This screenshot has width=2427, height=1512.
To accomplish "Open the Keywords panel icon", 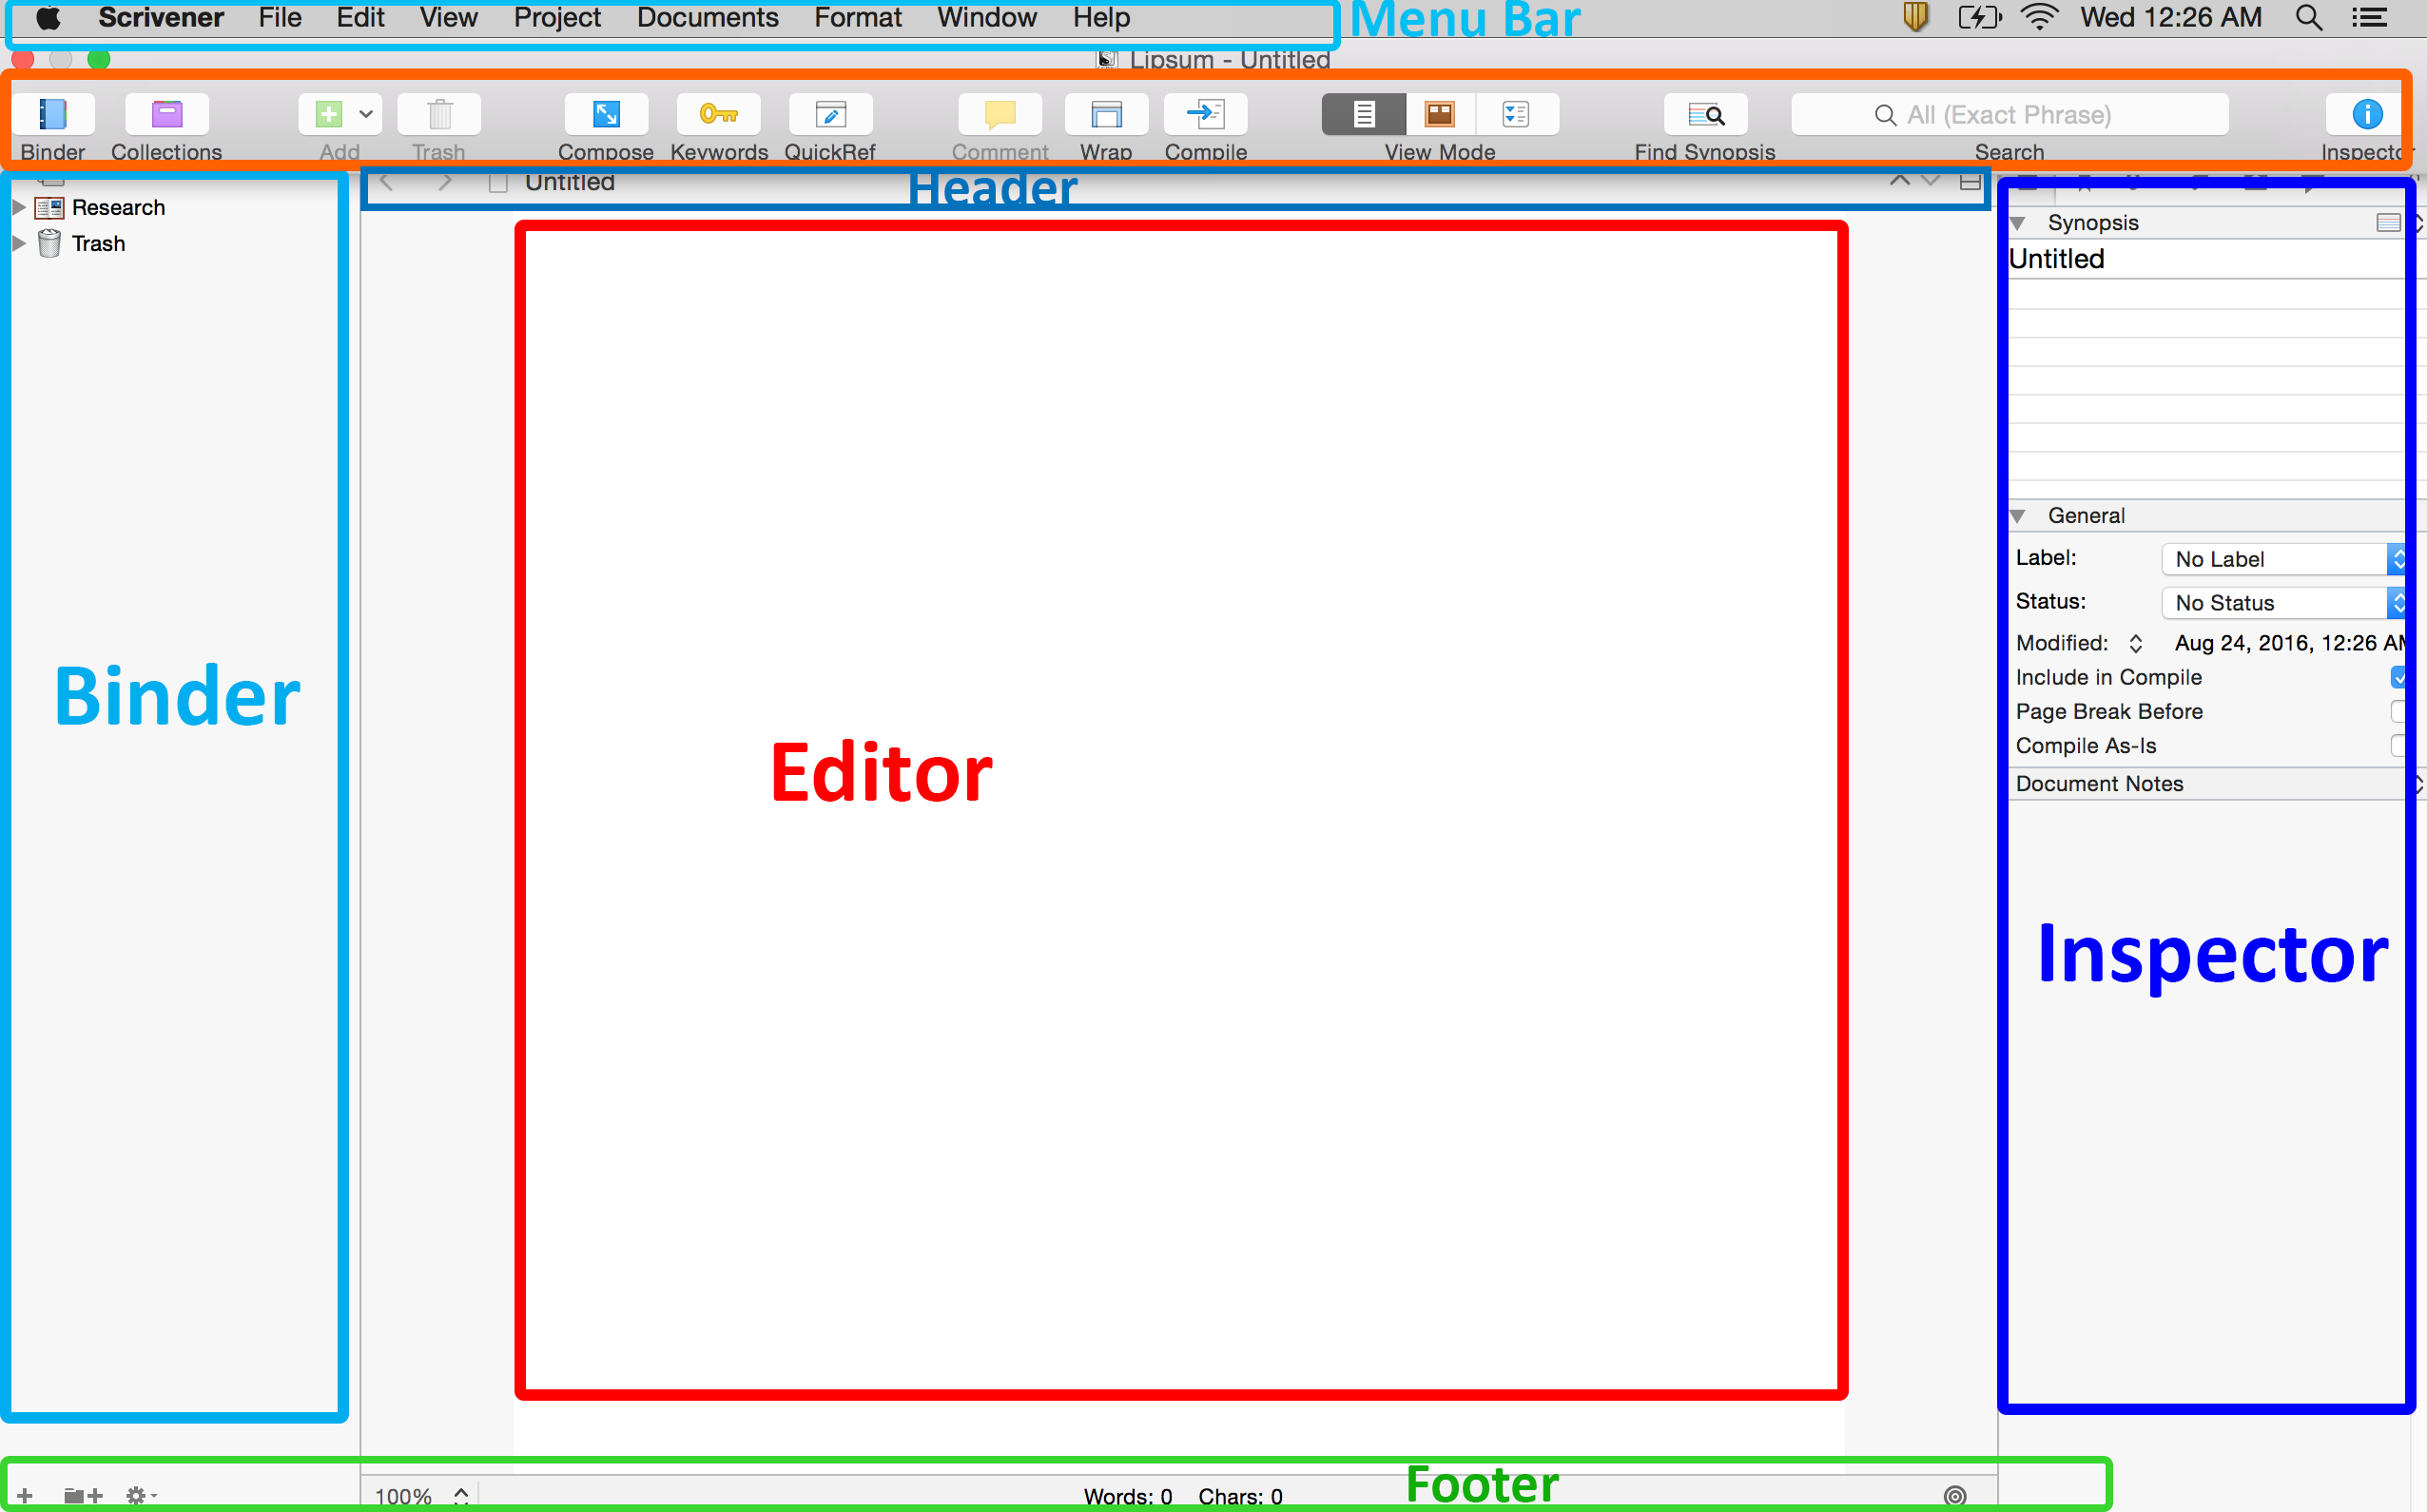I will click(718, 115).
